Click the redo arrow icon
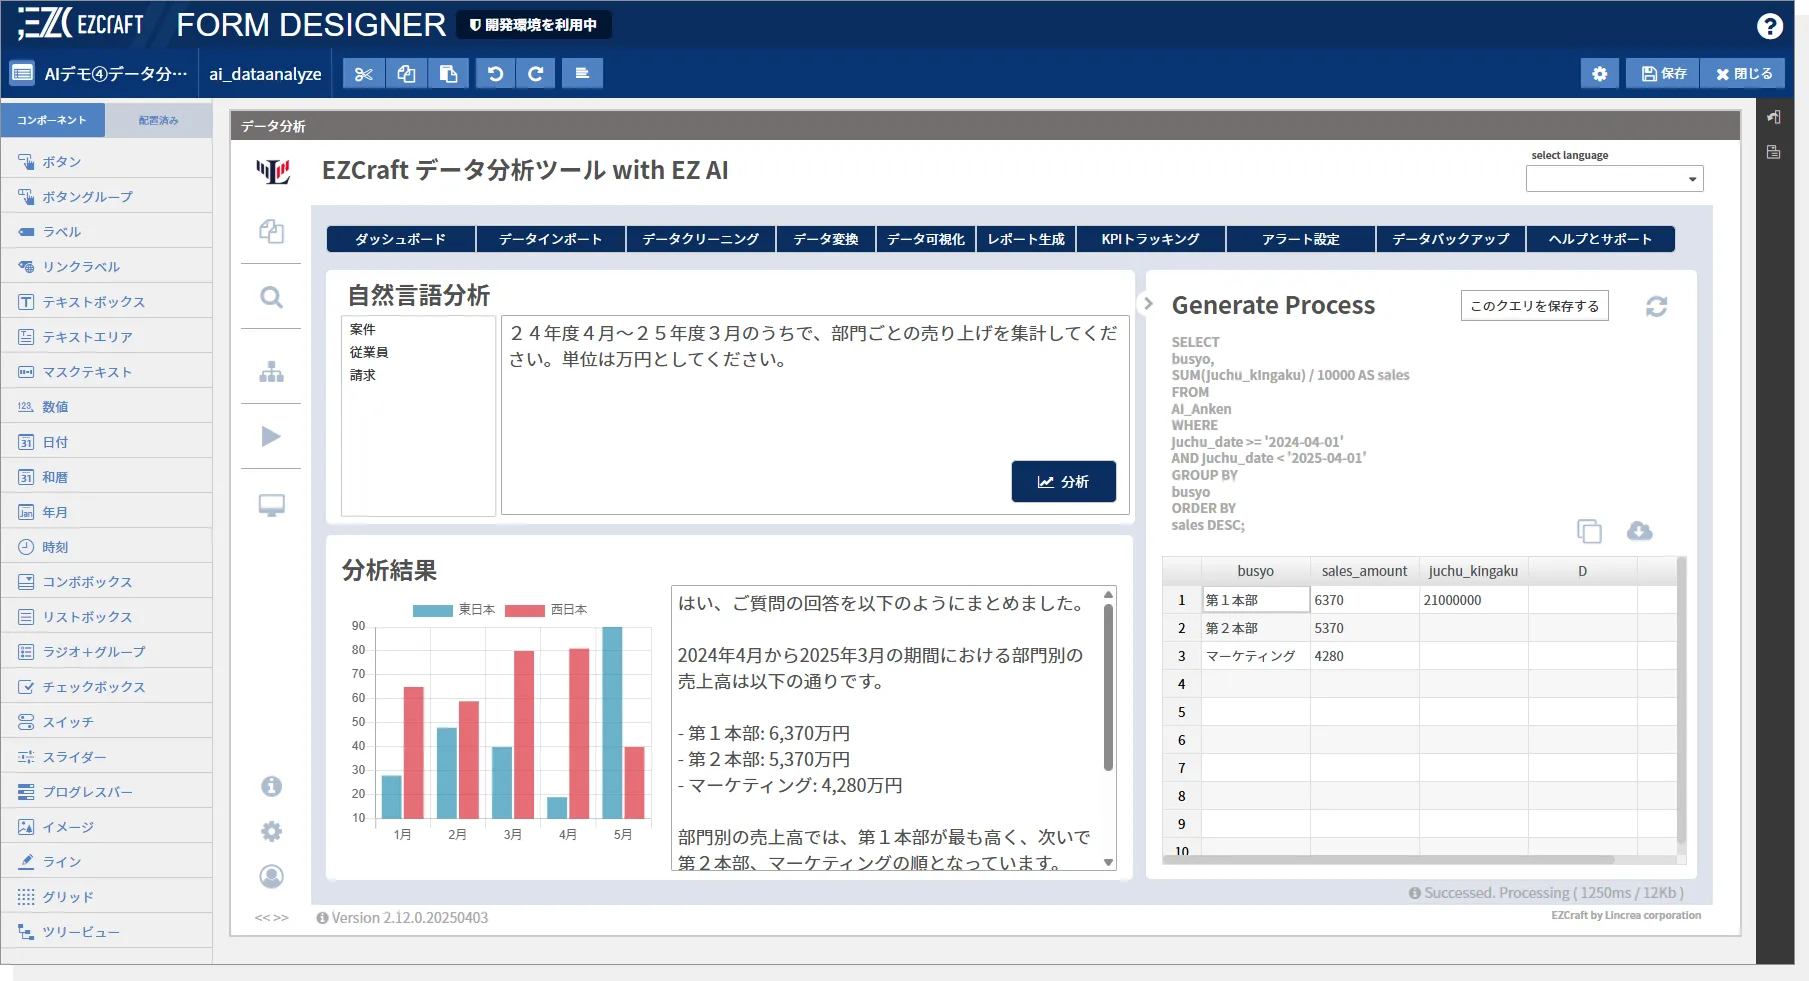1809x981 pixels. (x=536, y=74)
